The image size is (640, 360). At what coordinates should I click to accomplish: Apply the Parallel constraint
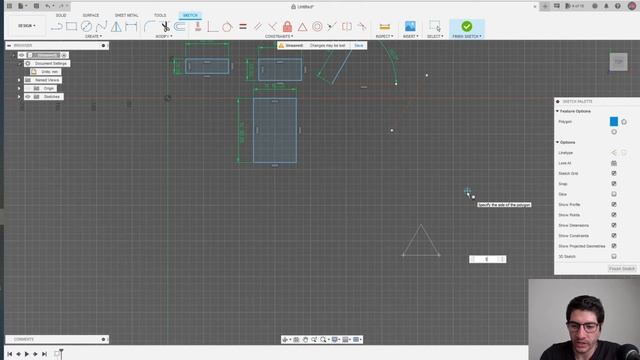(x=258, y=27)
